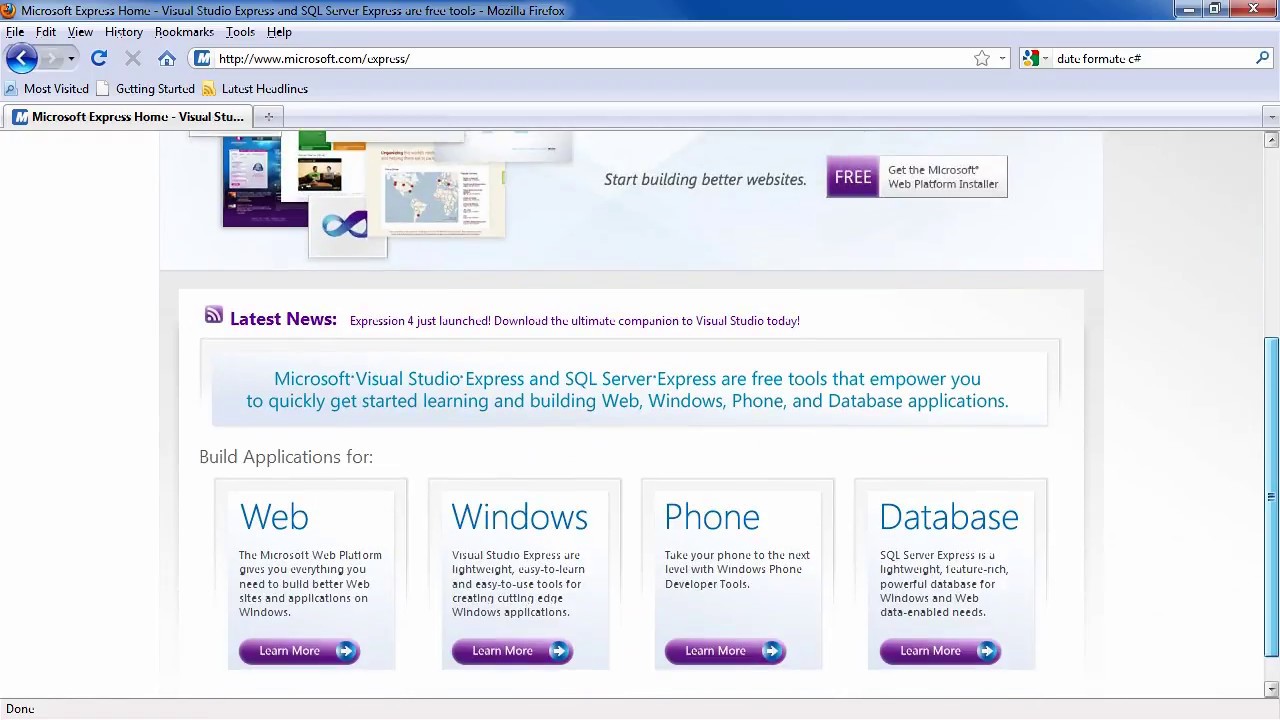The width and height of the screenshot is (1280, 720).
Task: Open the list all tabs dropdown
Action: [1271, 117]
